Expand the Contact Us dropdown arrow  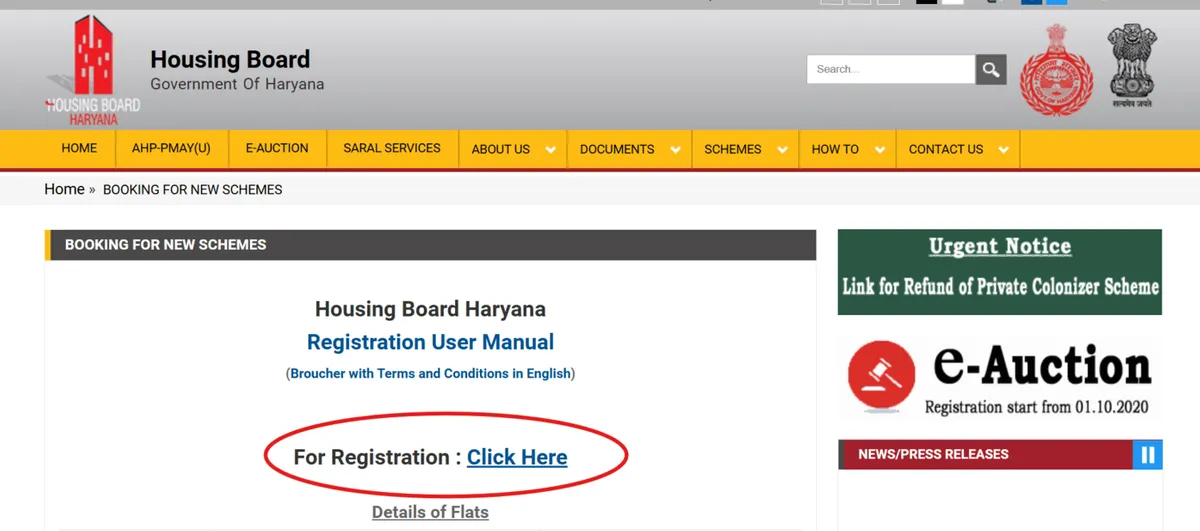point(1003,150)
